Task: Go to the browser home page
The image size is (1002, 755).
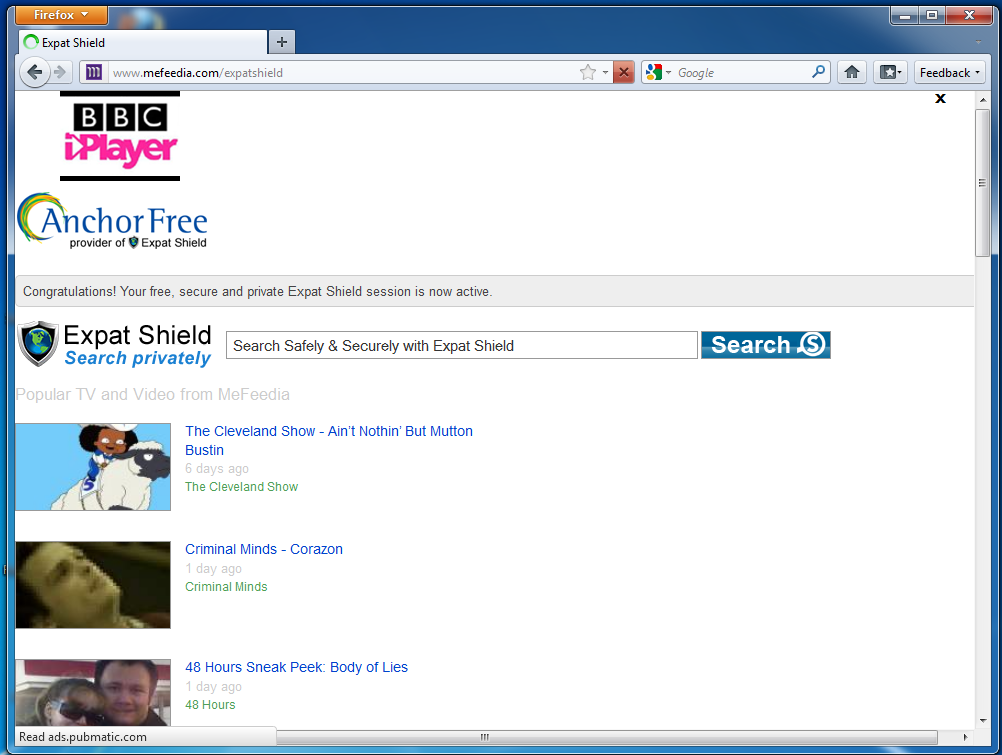Action: 852,72
